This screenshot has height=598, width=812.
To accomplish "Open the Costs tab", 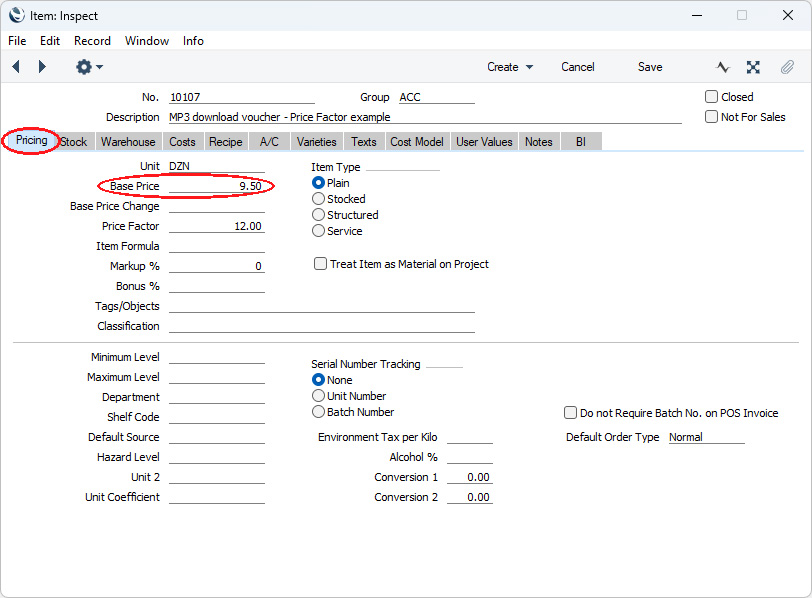I will coord(182,142).
